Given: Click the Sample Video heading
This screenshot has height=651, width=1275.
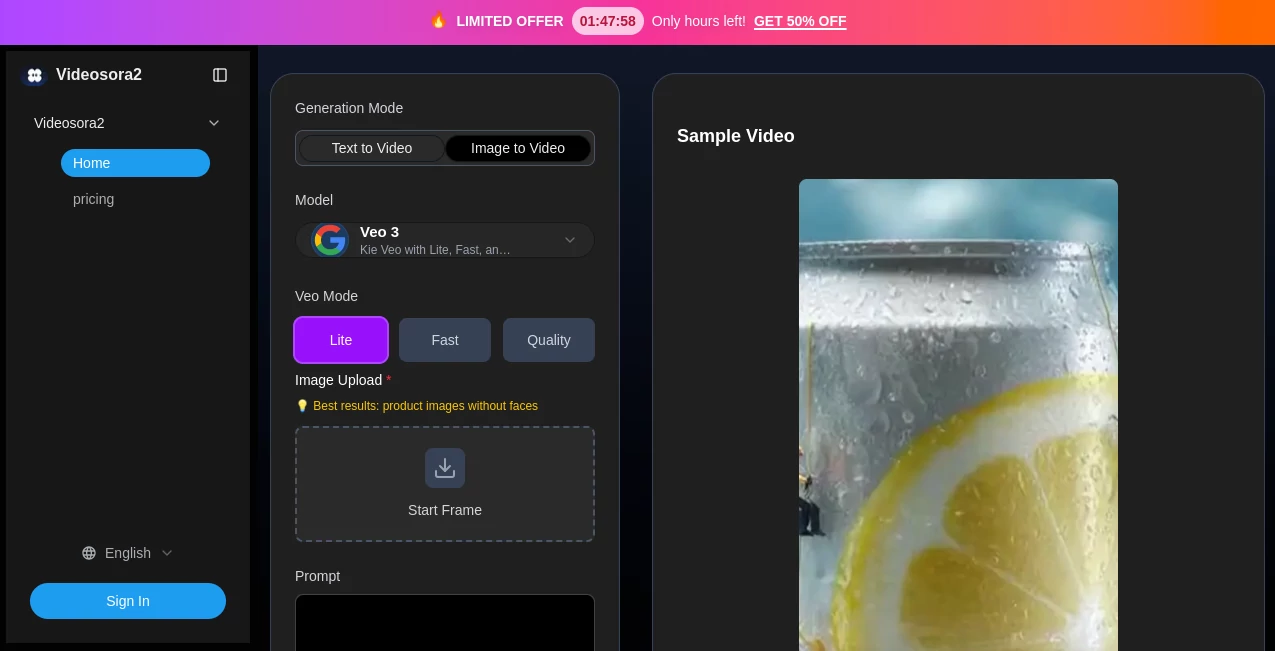Looking at the screenshot, I should (x=736, y=136).
